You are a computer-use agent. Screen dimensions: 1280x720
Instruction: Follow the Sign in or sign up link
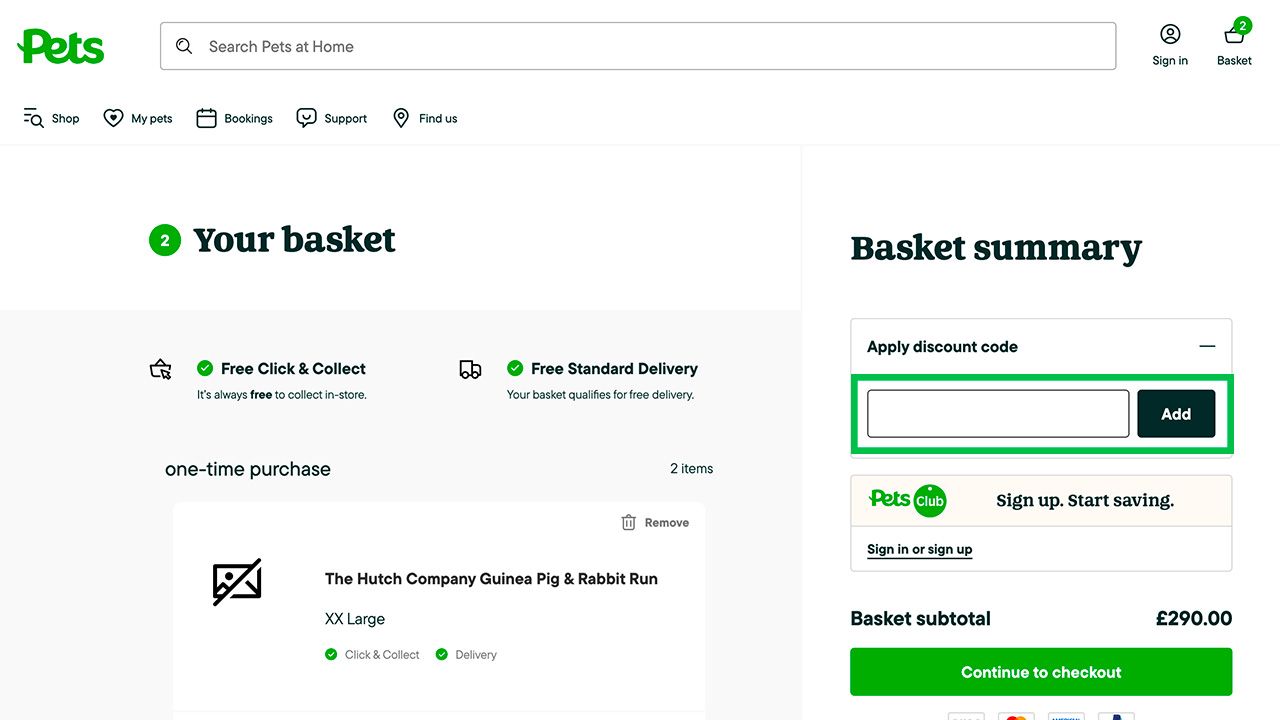click(919, 549)
